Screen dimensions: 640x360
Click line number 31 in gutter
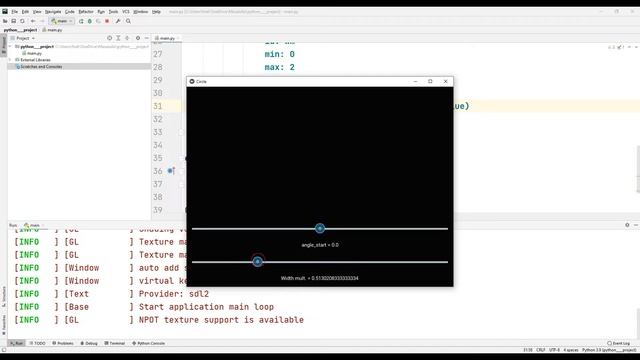(x=158, y=106)
